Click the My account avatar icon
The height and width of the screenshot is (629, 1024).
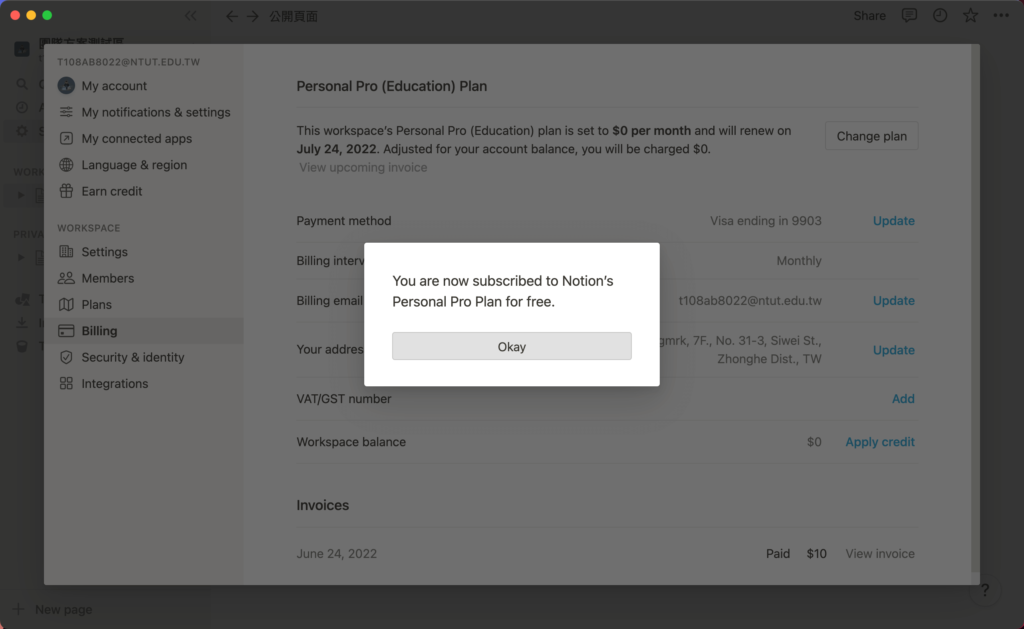pos(66,86)
